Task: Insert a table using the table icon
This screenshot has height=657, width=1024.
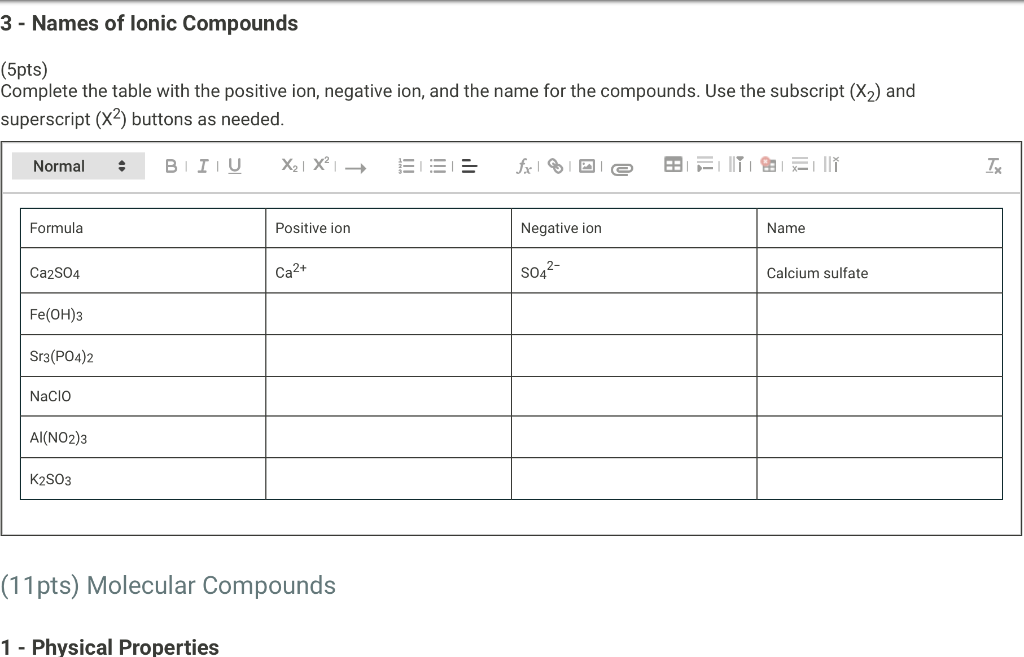Action: coord(675,166)
